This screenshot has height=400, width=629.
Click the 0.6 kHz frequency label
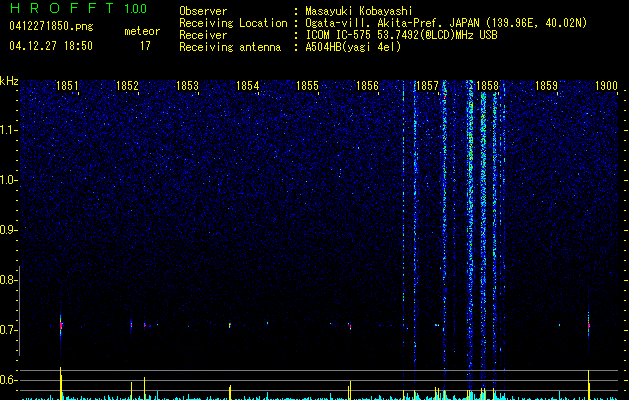tap(7, 380)
